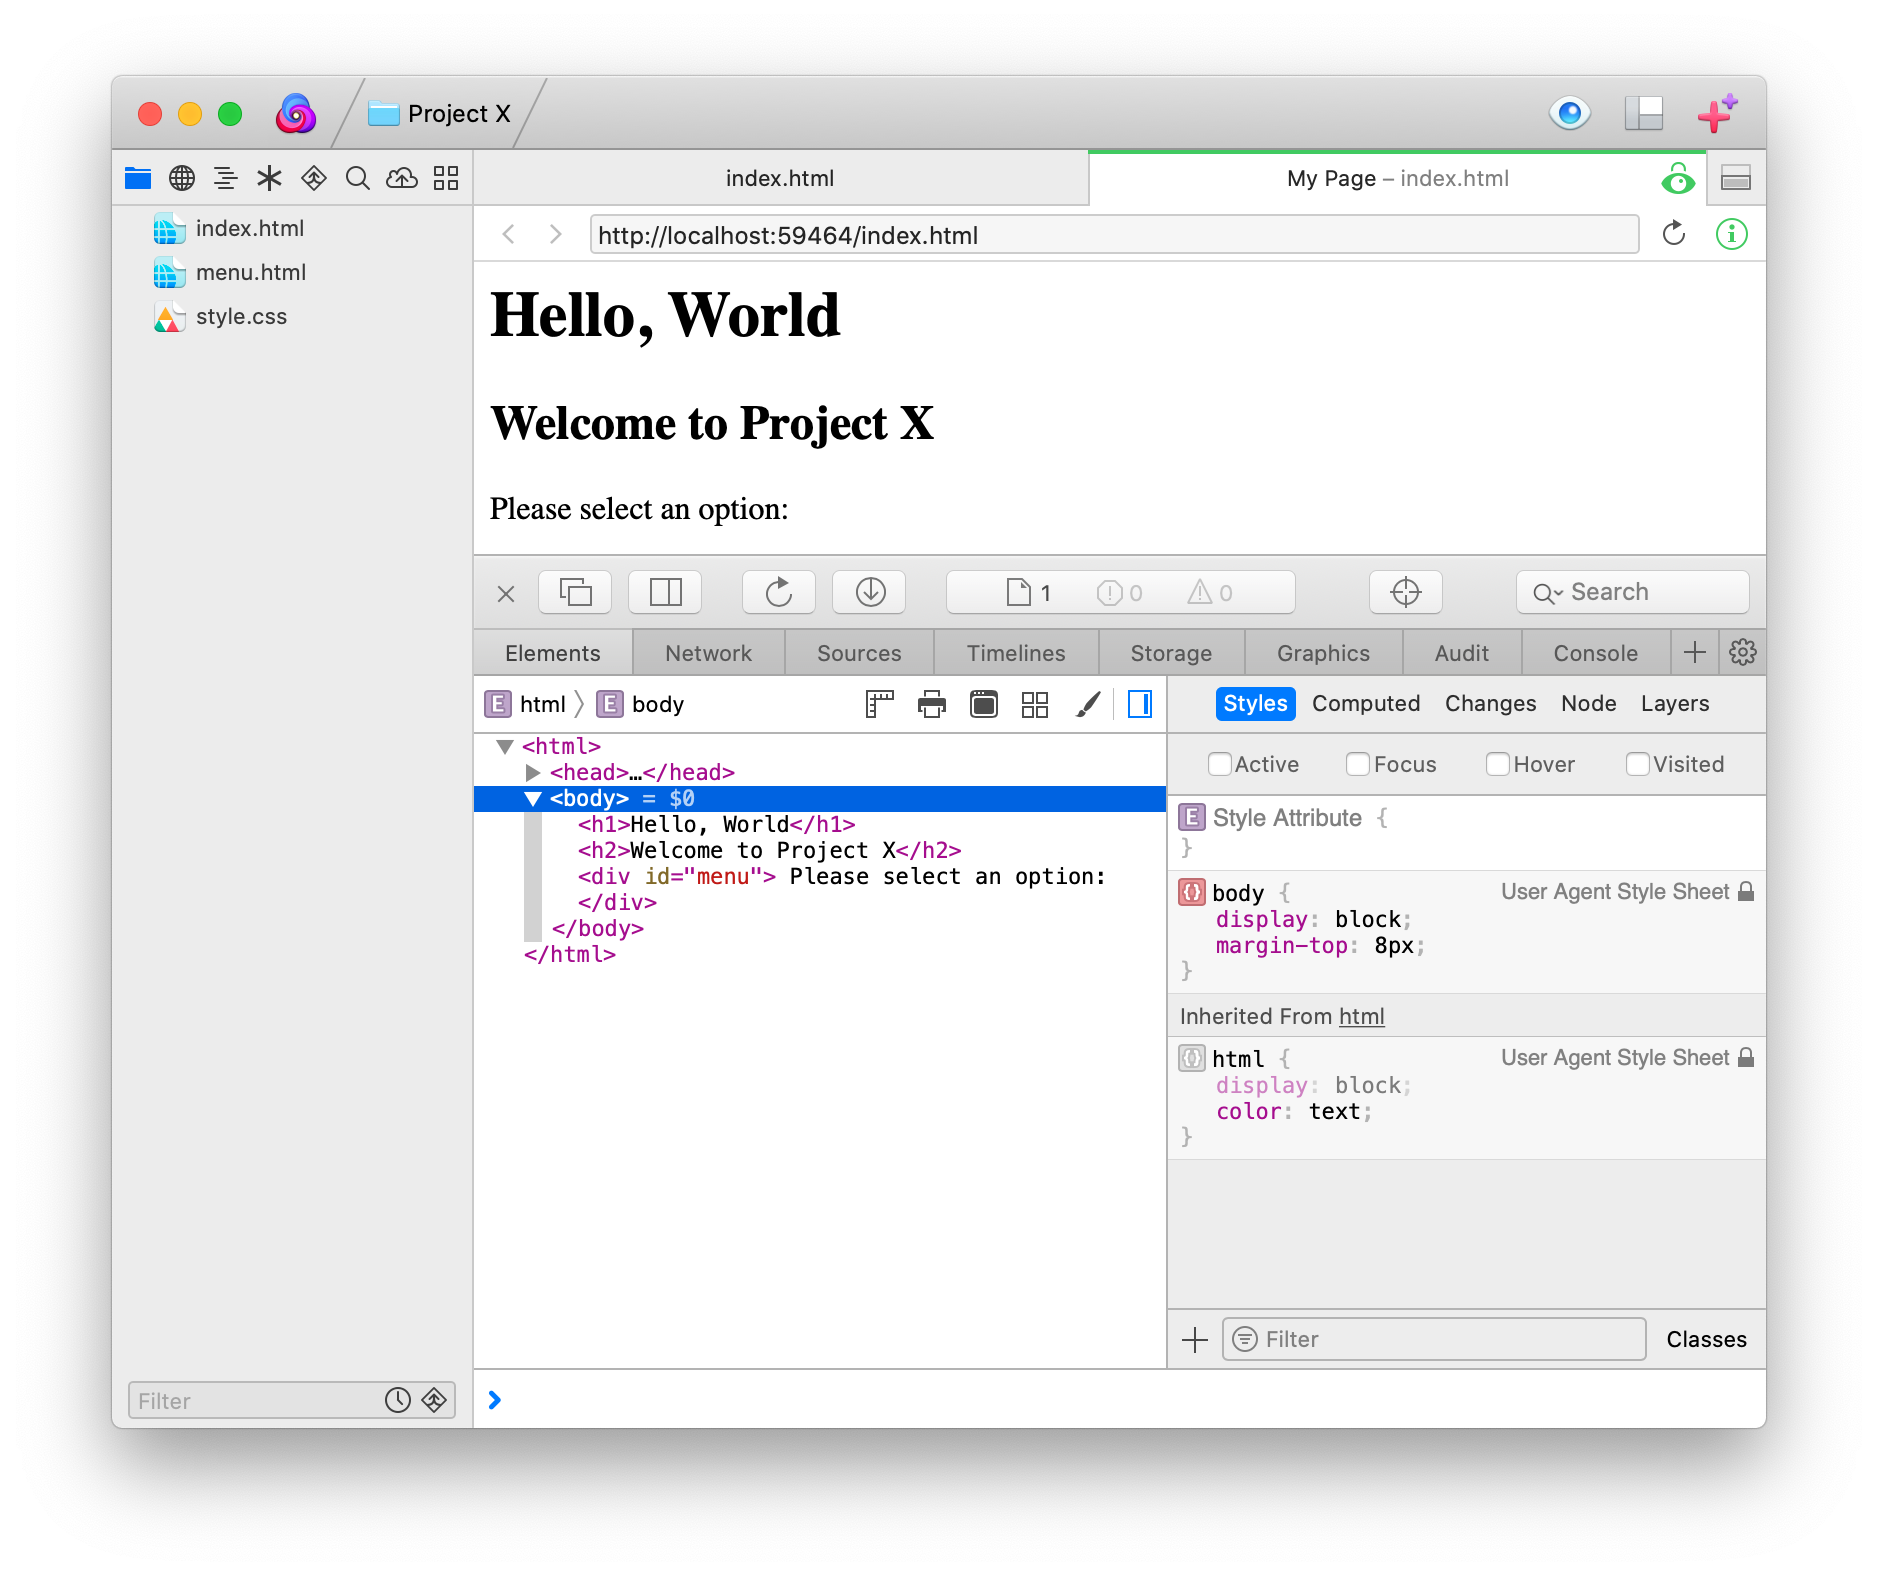This screenshot has width=1878, height=1576.
Task: Toggle the sidebar filter source control icon
Action: (434, 1400)
